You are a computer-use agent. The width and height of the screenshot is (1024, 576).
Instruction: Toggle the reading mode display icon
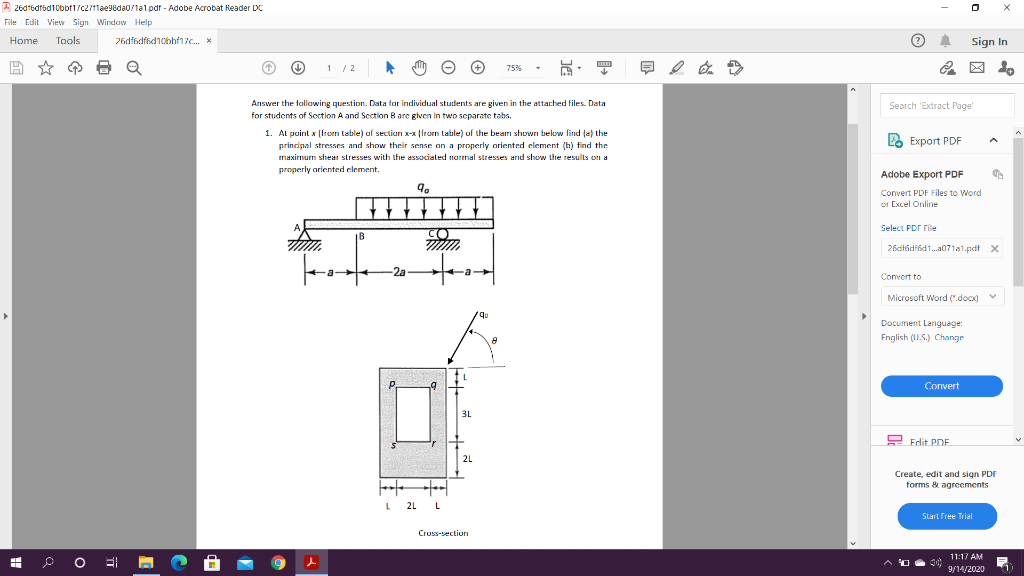point(602,67)
